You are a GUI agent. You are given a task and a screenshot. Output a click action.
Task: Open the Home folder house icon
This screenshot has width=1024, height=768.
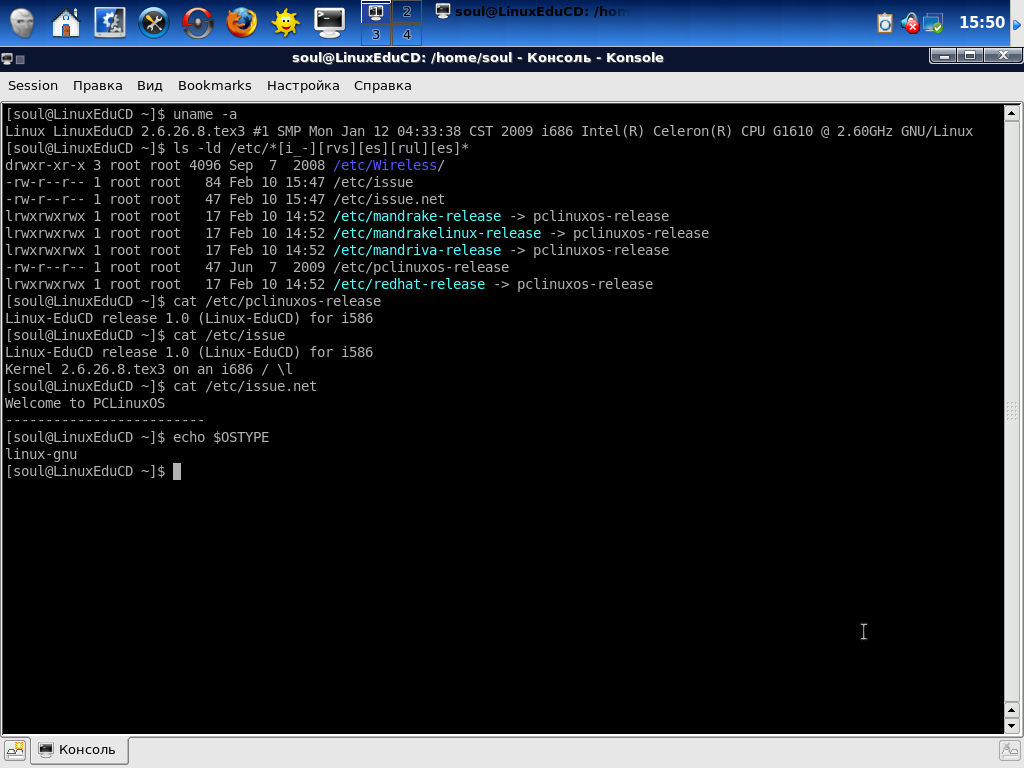tap(66, 22)
